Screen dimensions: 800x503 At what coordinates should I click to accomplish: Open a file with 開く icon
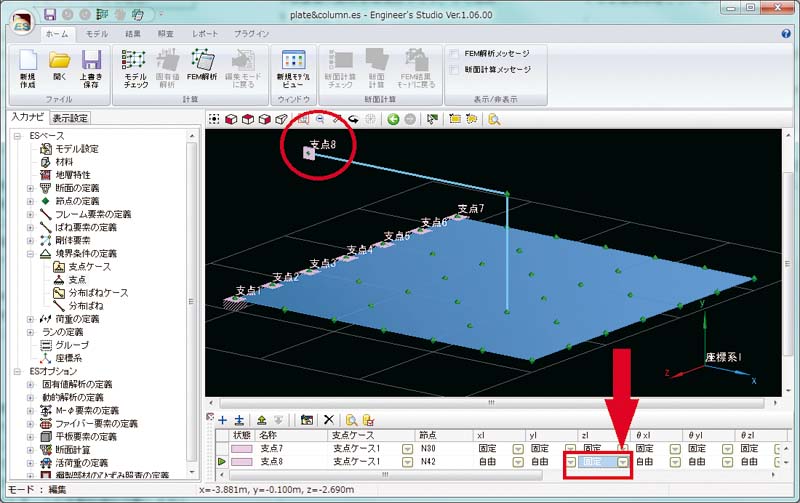click(x=60, y=65)
